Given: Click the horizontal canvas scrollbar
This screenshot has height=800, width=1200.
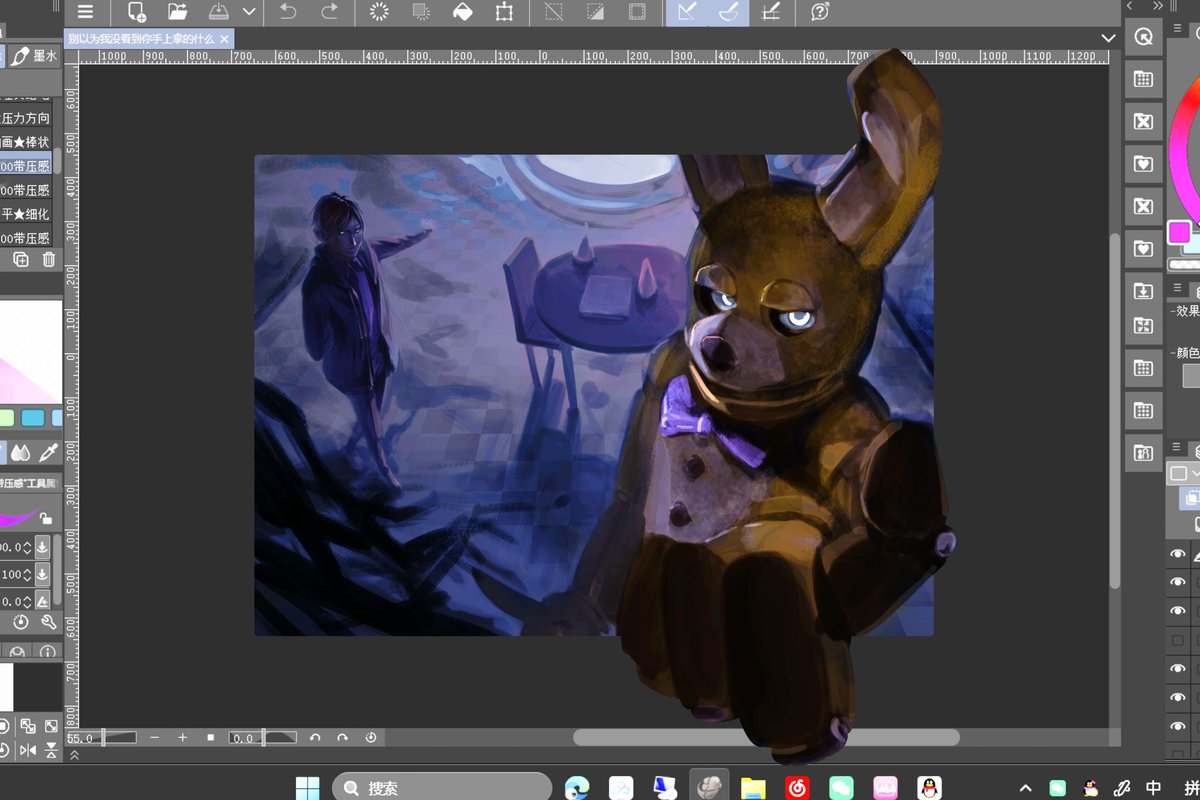Looking at the screenshot, I should click(766, 738).
